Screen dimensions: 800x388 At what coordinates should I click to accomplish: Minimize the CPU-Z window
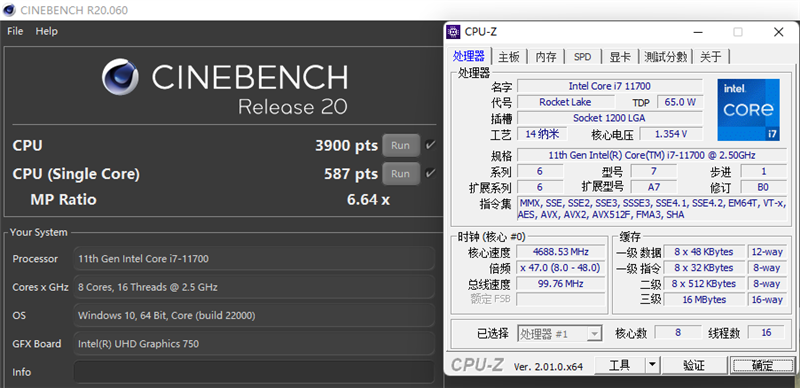coord(698,32)
